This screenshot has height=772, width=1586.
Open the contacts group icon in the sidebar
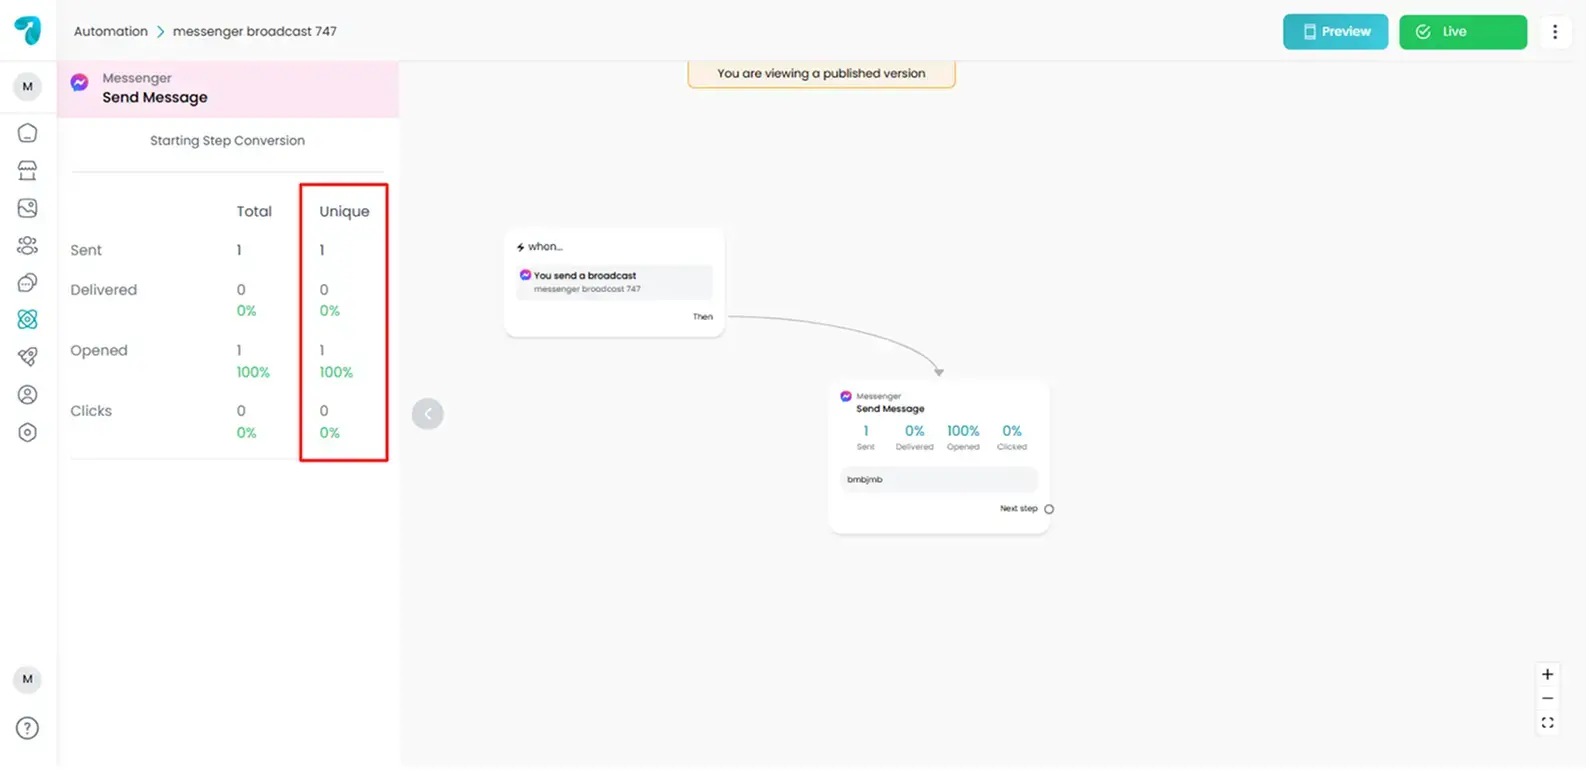[28, 246]
